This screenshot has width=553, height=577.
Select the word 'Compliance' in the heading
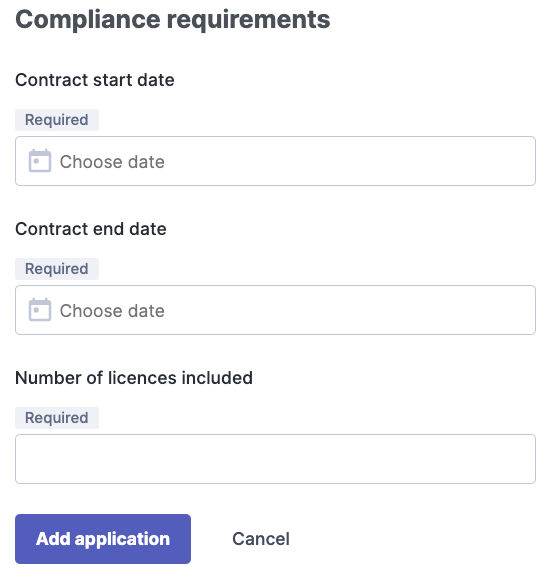point(88,20)
